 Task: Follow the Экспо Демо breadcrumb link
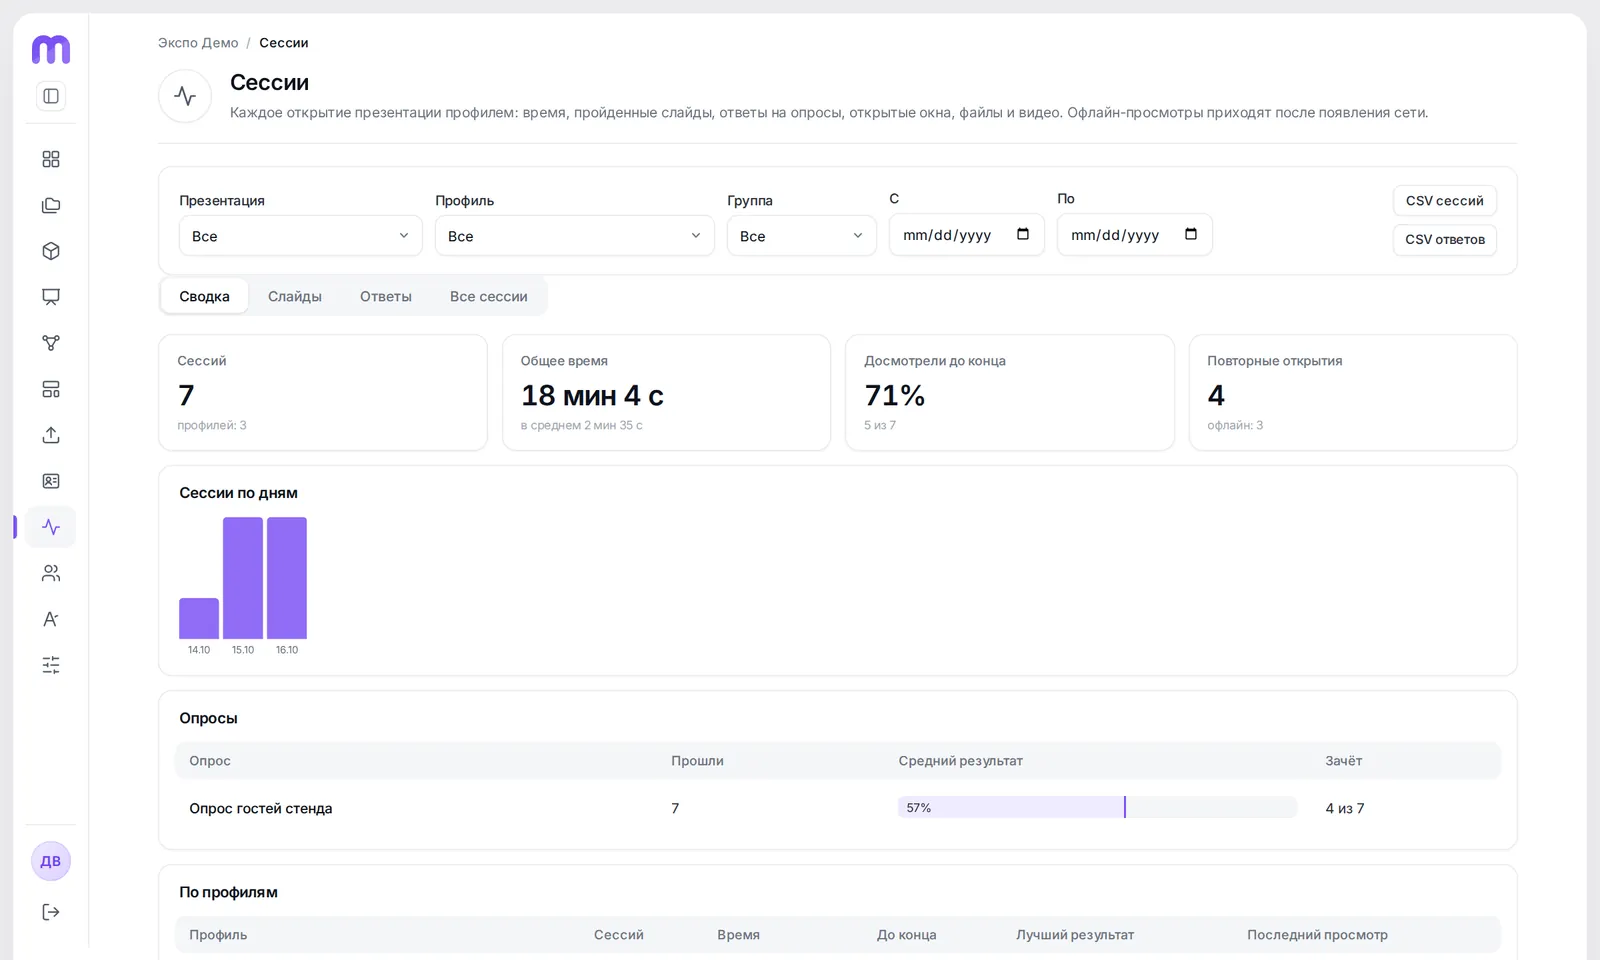click(198, 43)
